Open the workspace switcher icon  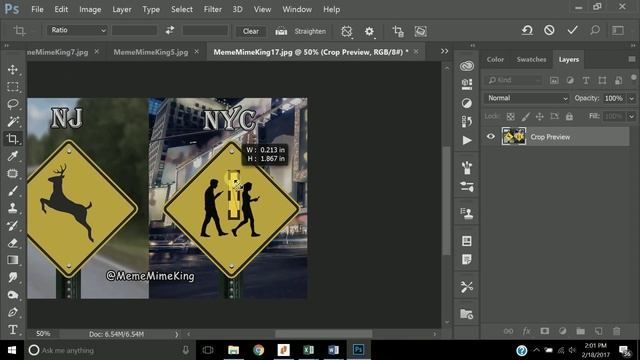(x=618, y=30)
